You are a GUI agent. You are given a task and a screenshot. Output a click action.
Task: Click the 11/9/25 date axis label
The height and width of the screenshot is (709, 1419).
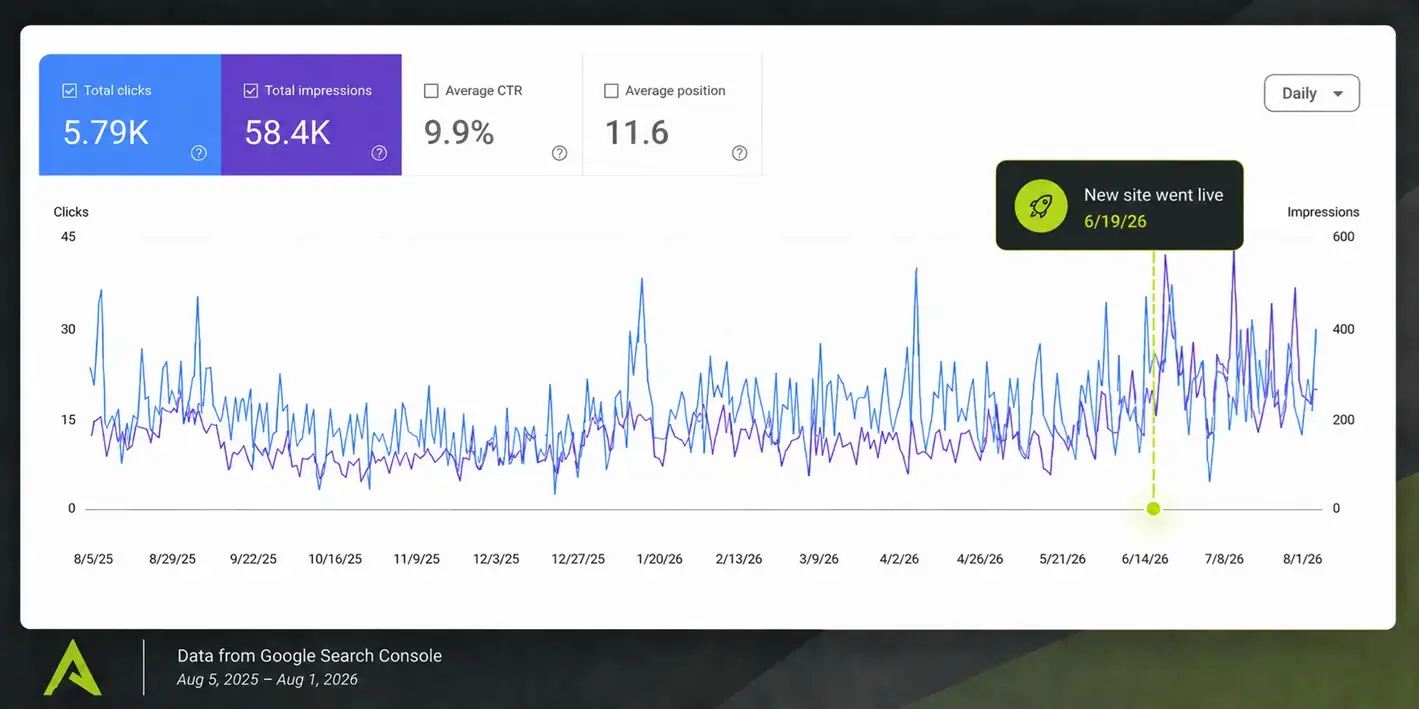pyautogui.click(x=416, y=559)
